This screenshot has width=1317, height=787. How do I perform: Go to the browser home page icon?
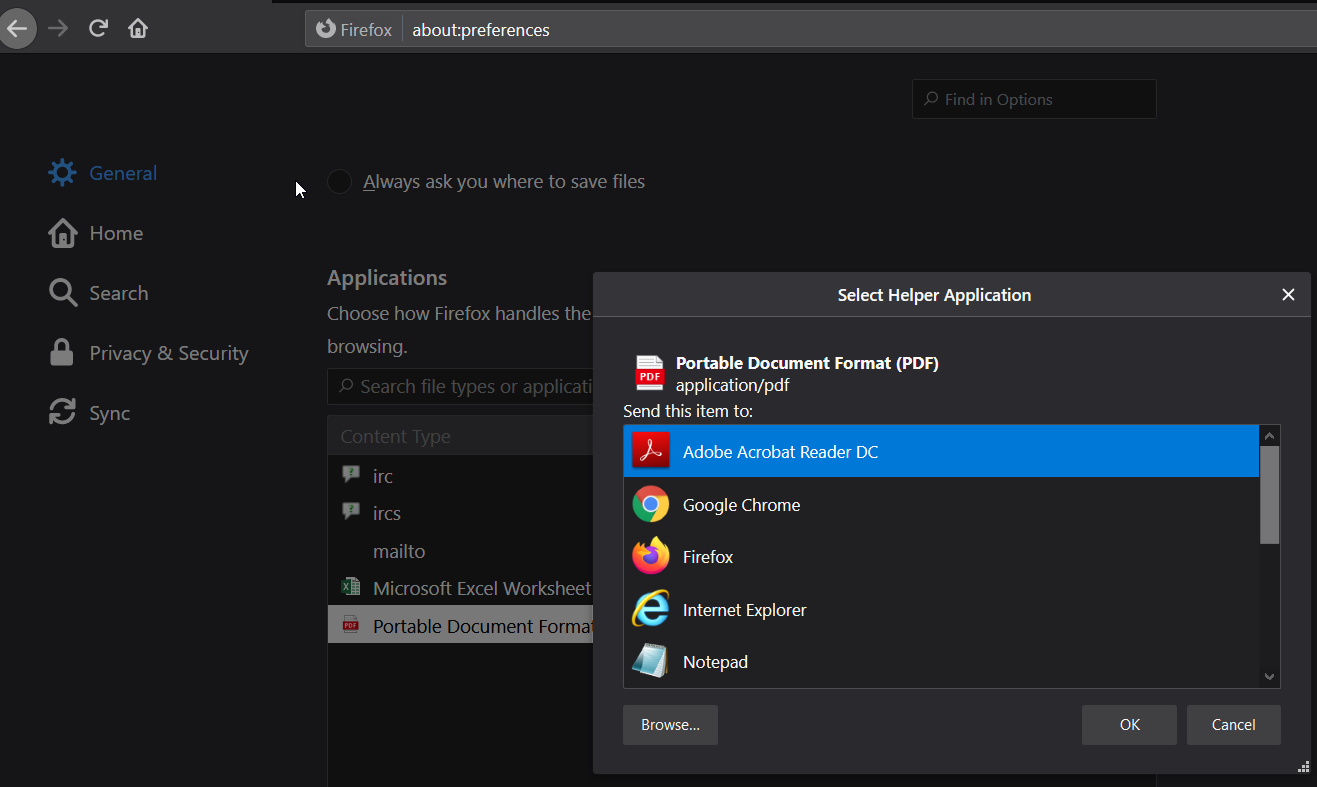(138, 28)
